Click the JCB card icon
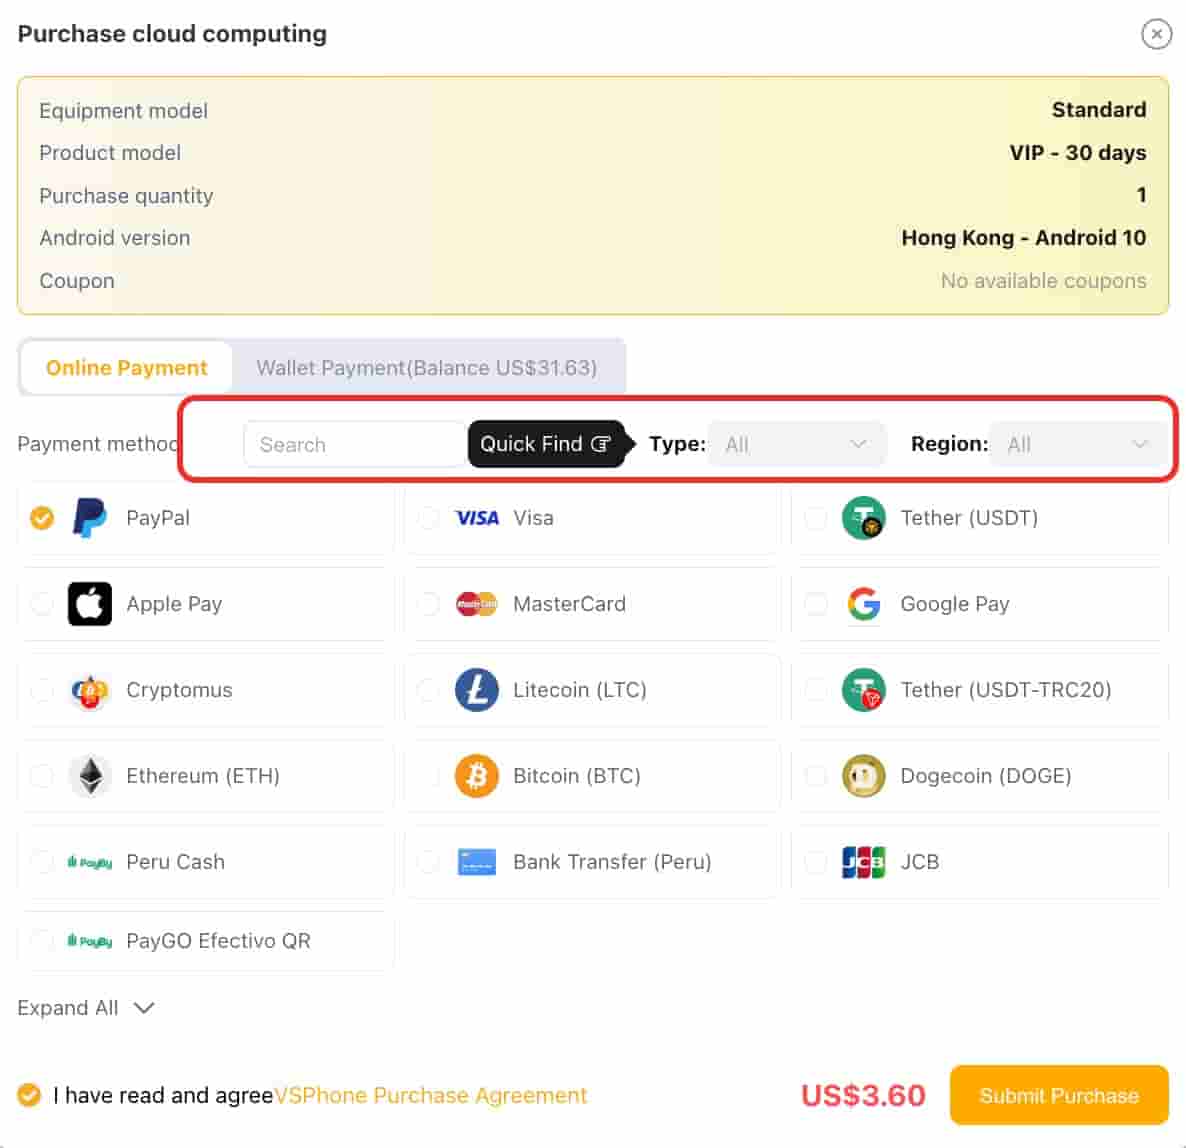Viewport: 1186px width, 1148px height. [x=864, y=862]
